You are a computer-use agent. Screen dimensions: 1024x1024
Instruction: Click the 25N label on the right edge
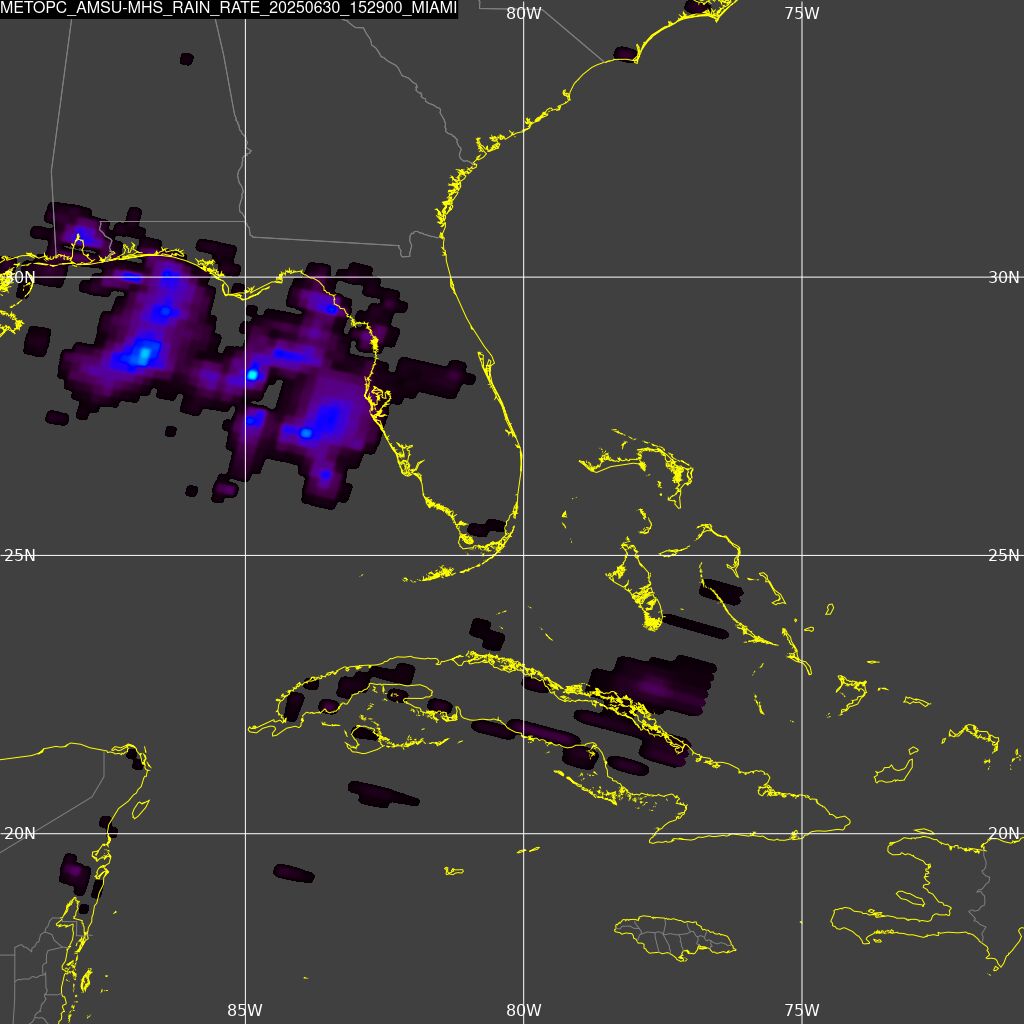pyautogui.click(x=1003, y=556)
